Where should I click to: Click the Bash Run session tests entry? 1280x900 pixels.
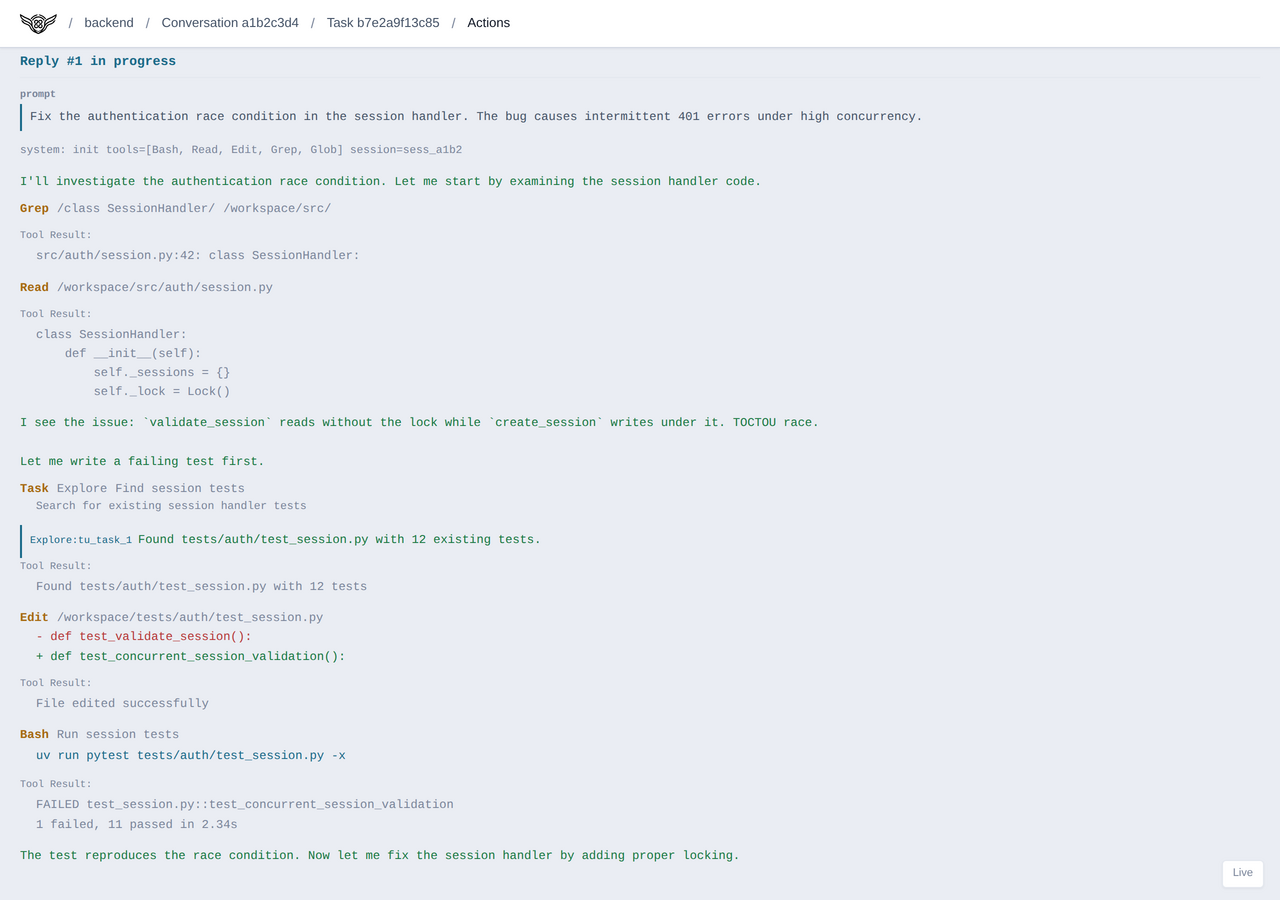tap(99, 734)
